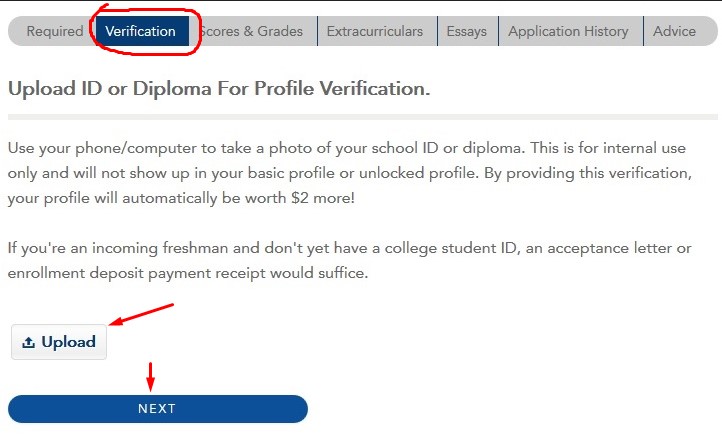Go to the Extracurriculars tab
722x440 pixels.
point(375,31)
